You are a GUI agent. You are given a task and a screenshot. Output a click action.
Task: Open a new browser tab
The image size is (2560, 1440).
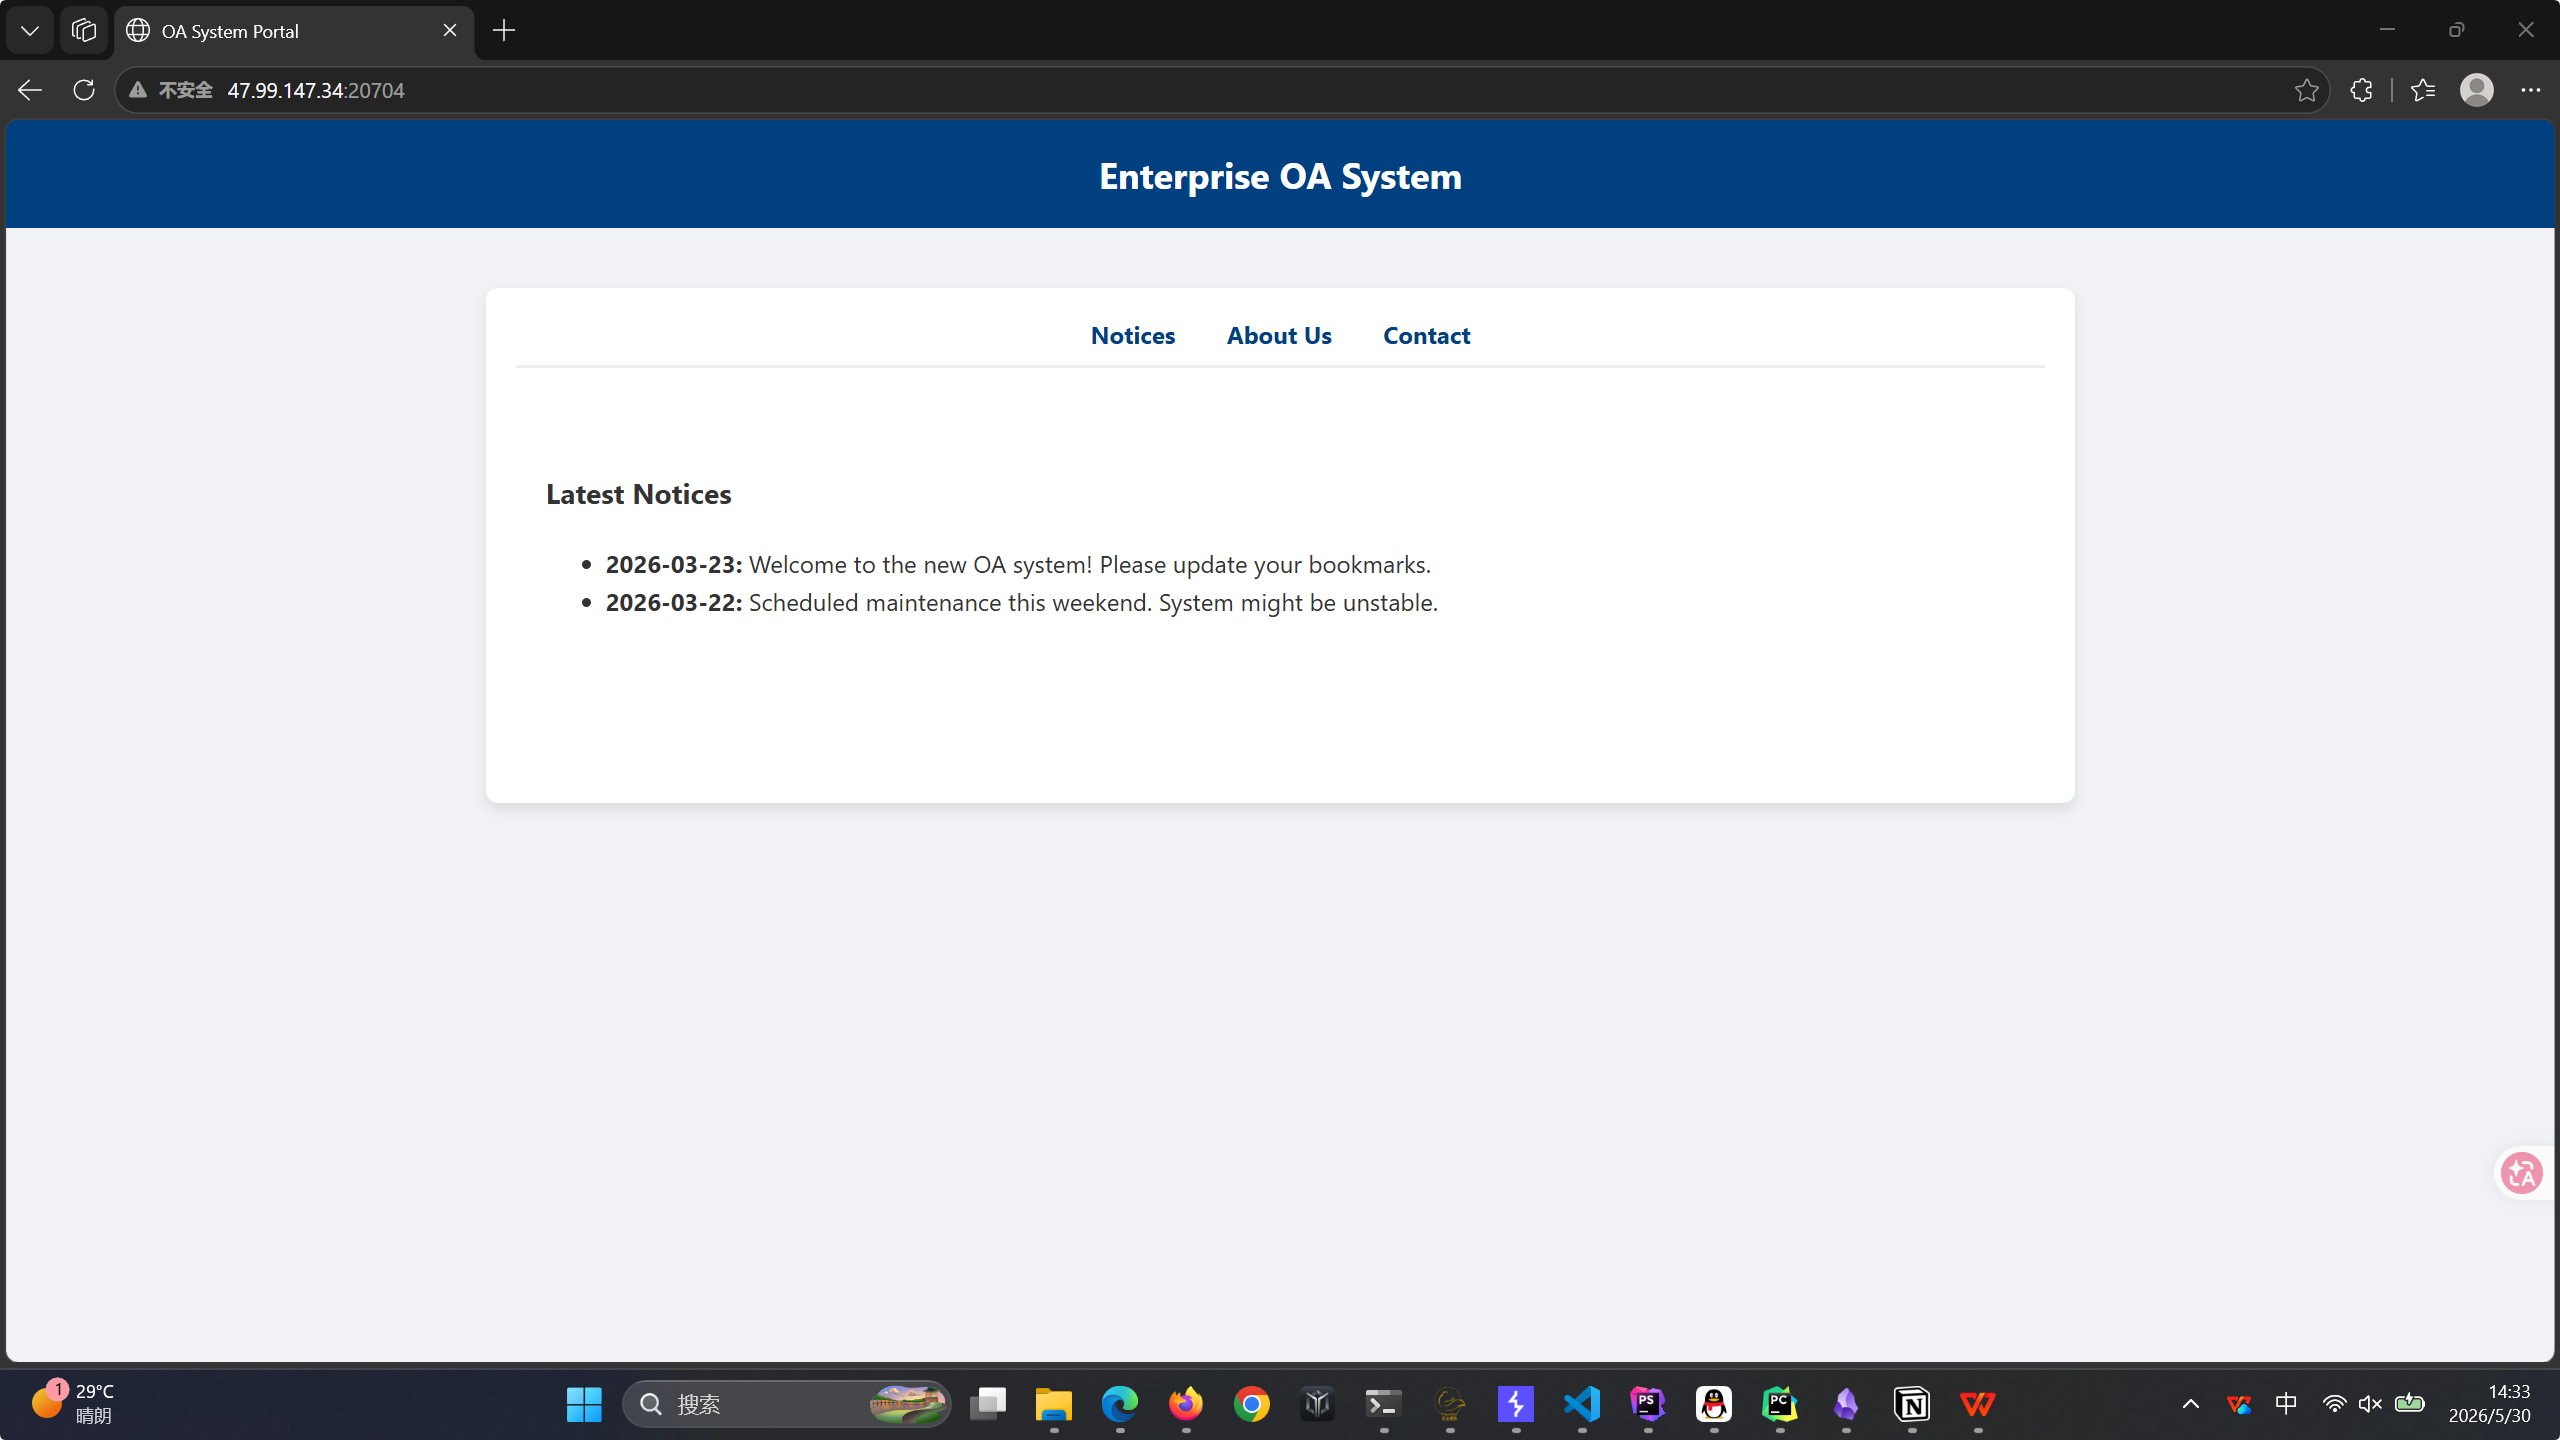tap(504, 30)
